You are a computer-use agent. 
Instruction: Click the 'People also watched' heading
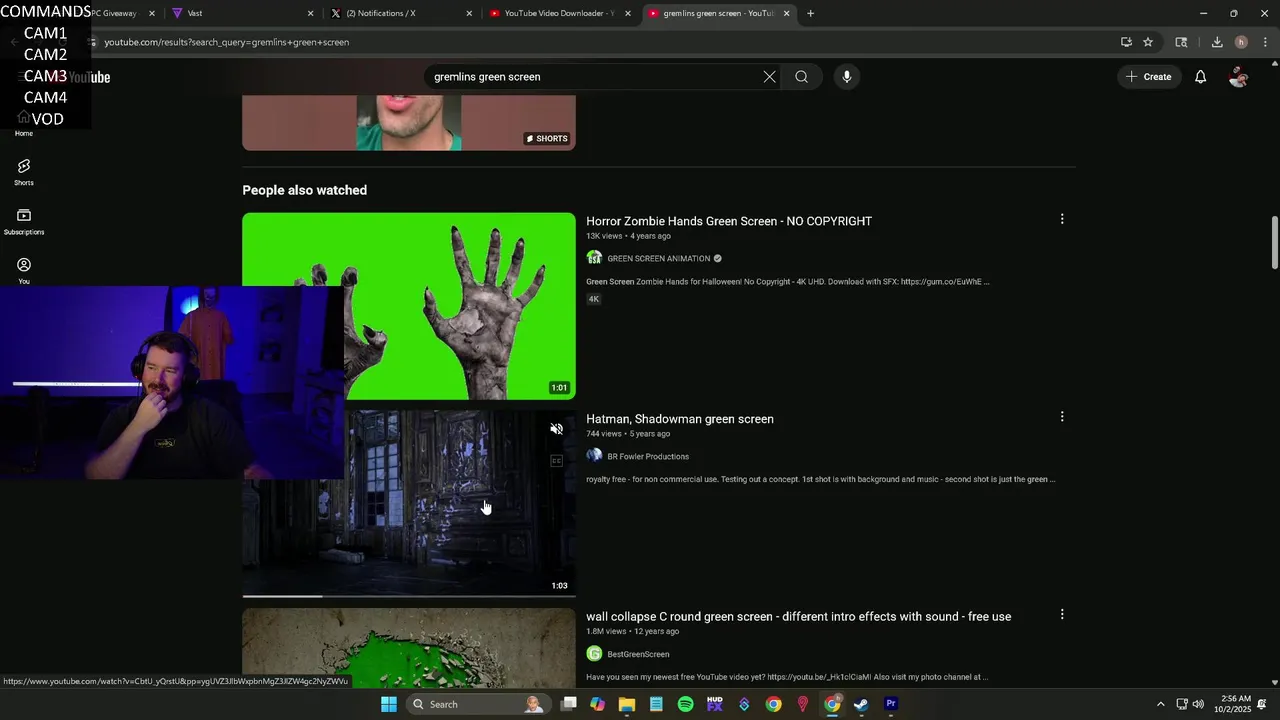tap(304, 190)
